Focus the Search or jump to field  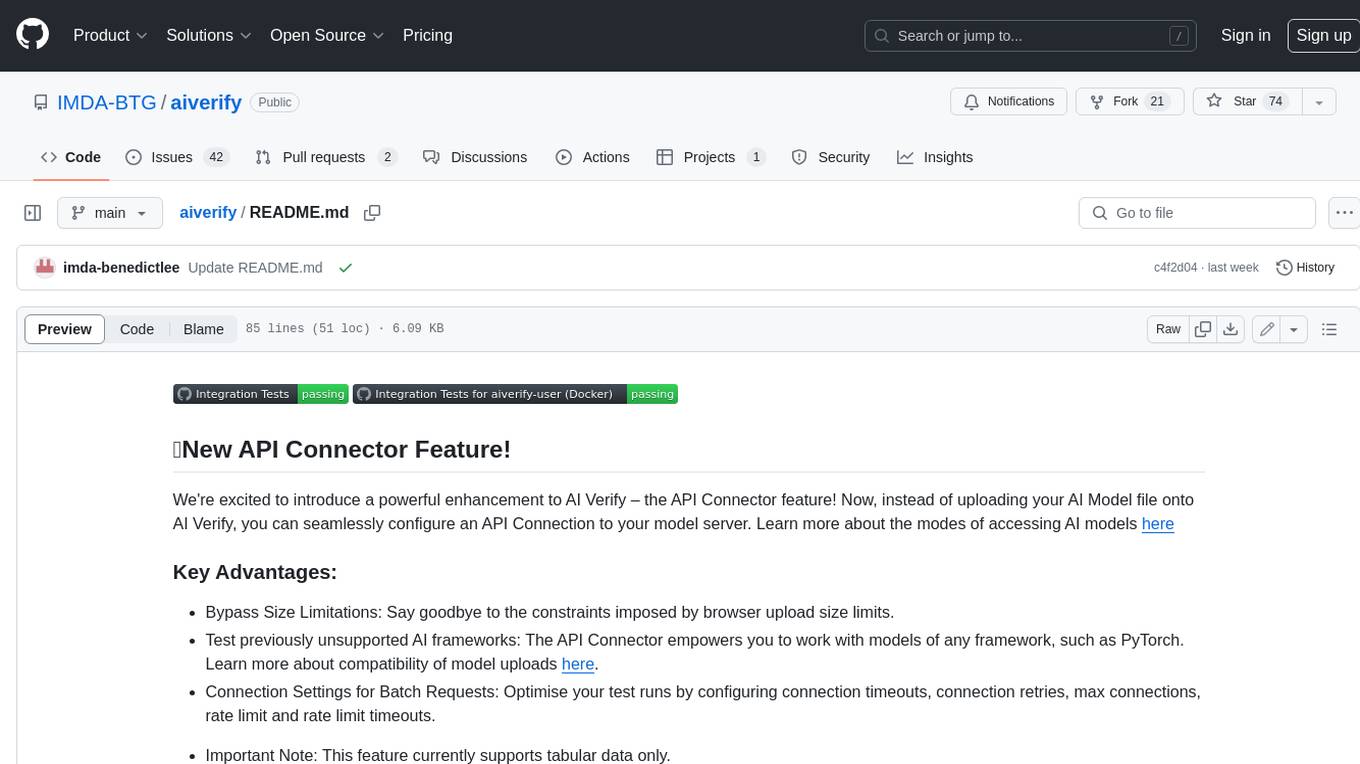pyautogui.click(x=1031, y=36)
